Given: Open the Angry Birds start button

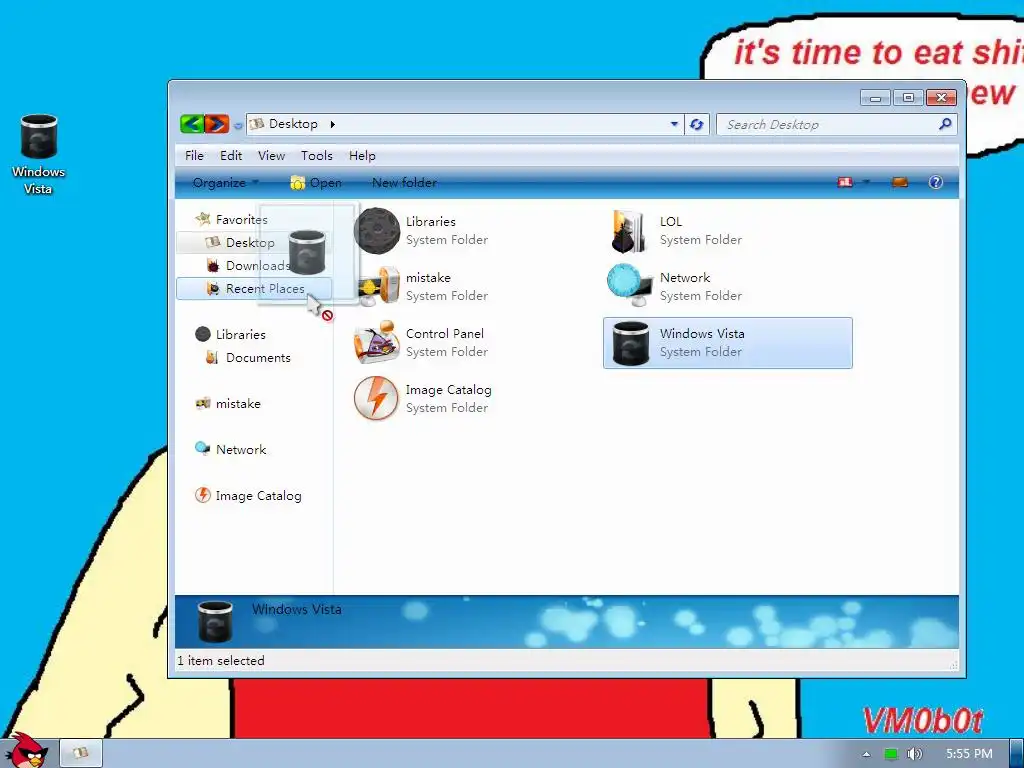Looking at the screenshot, I should [25, 751].
